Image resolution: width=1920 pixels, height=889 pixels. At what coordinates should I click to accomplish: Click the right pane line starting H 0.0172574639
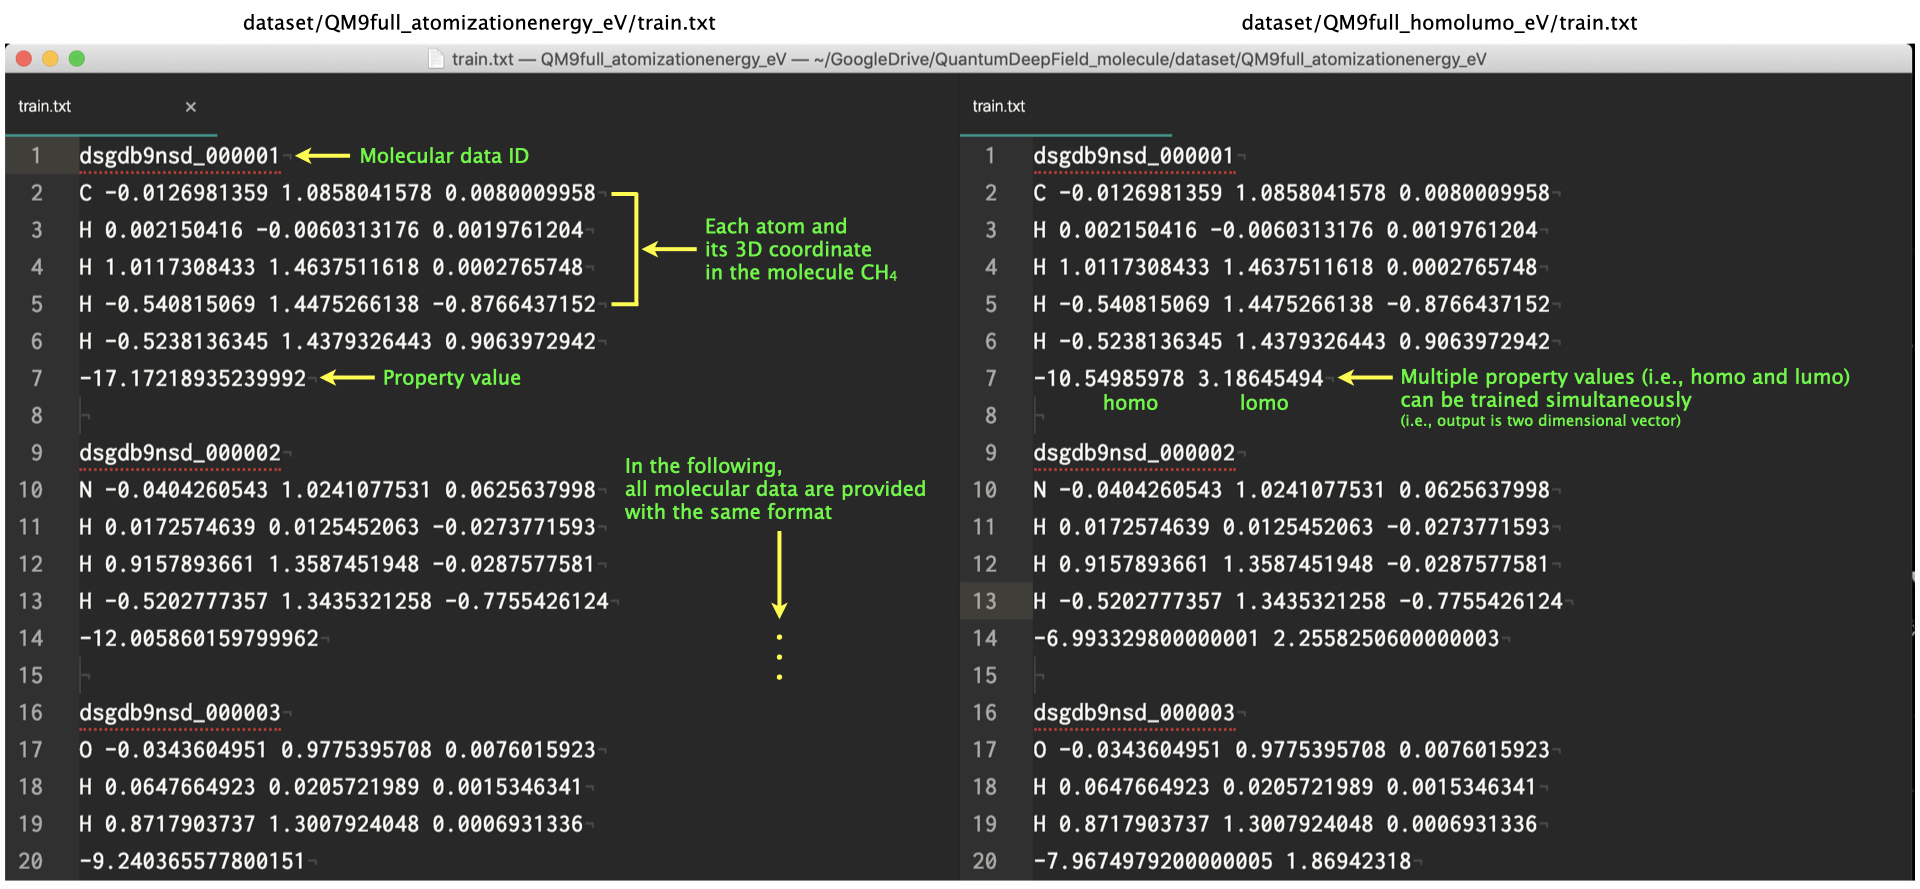1291,527
